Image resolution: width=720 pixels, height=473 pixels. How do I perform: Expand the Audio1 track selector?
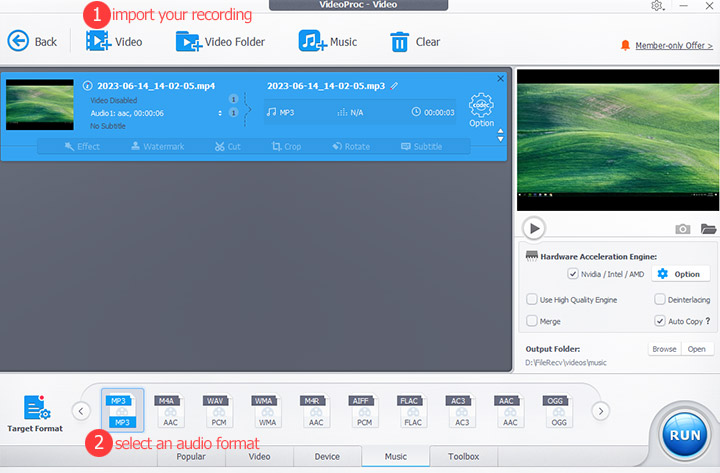(220, 113)
